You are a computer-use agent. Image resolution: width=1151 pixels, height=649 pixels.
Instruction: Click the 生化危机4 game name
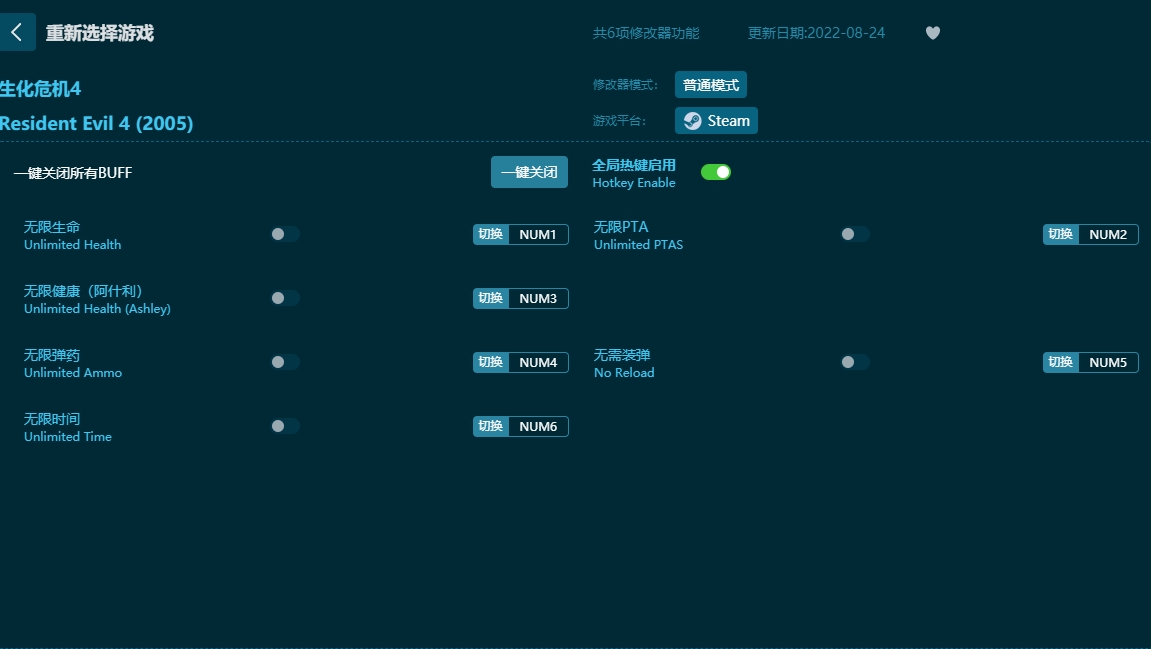coord(40,89)
